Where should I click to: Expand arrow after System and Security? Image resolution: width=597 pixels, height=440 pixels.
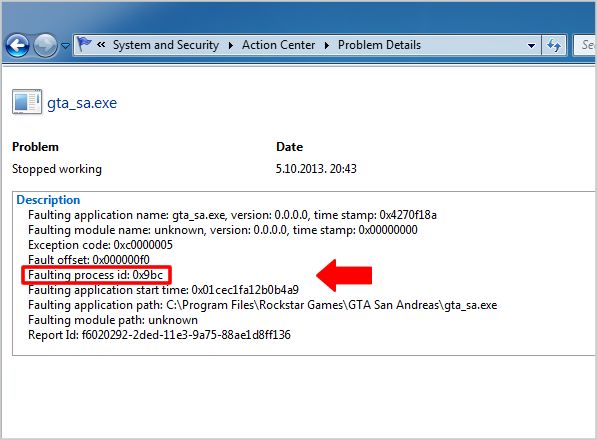[231, 45]
